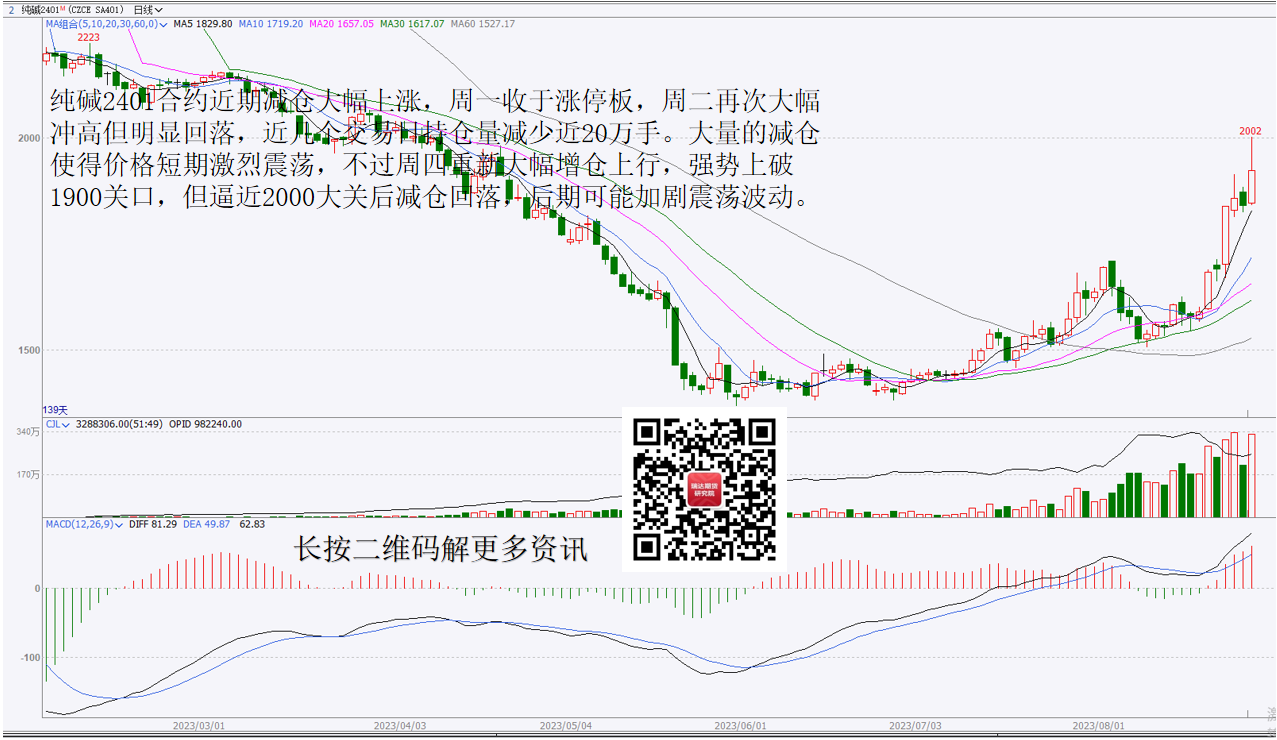Open the 日线 period dropdown
The height and width of the screenshot is (740, 1277).
(148, 9)
